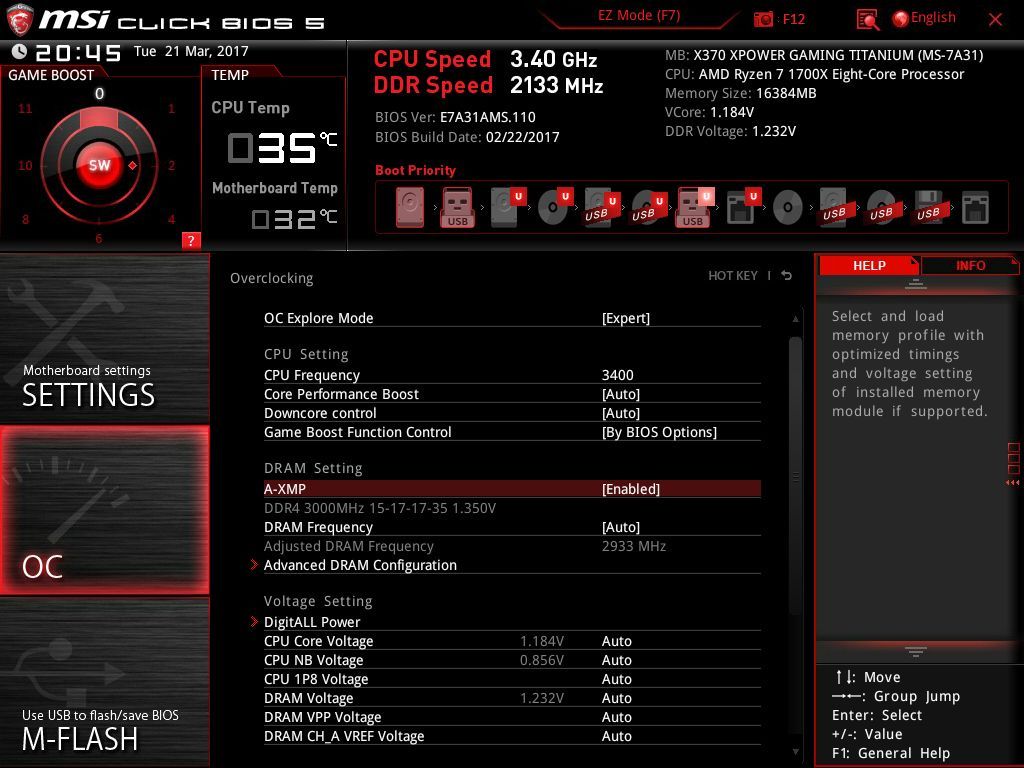Click the scroll-down arrow of the settings list

795,752
